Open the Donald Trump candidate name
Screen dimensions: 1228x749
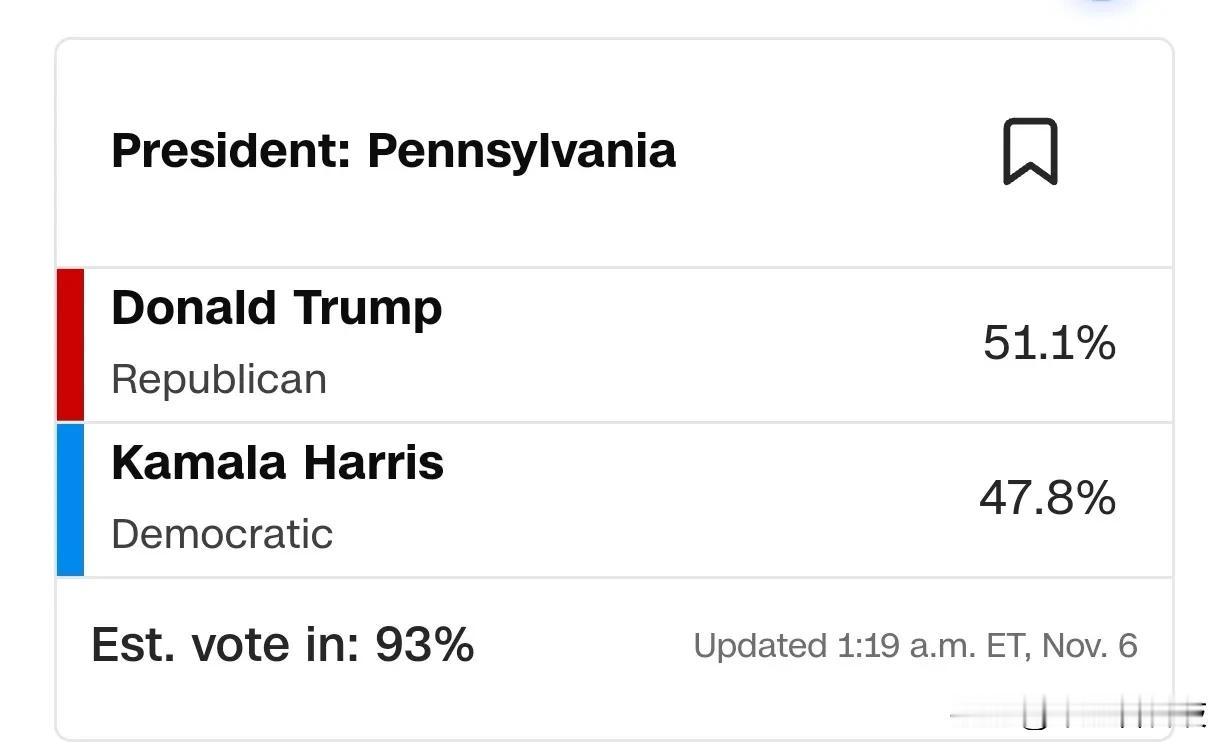277,308
